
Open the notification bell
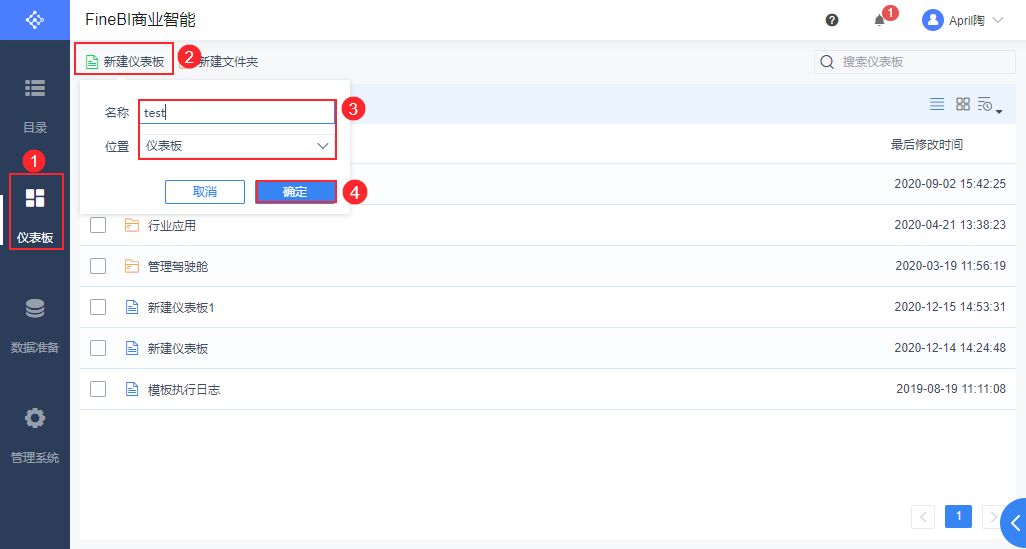click(x=880, y=20)
